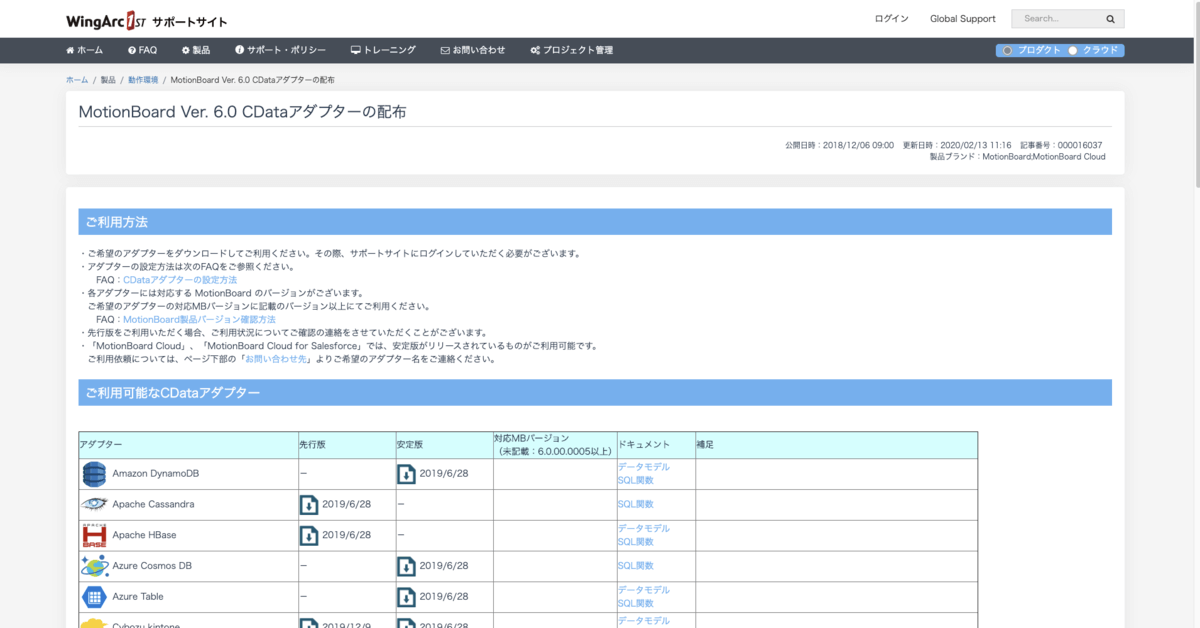
Task: Open データモデル link for Amazon DynamoDB
Action: [x=643, y=467]
